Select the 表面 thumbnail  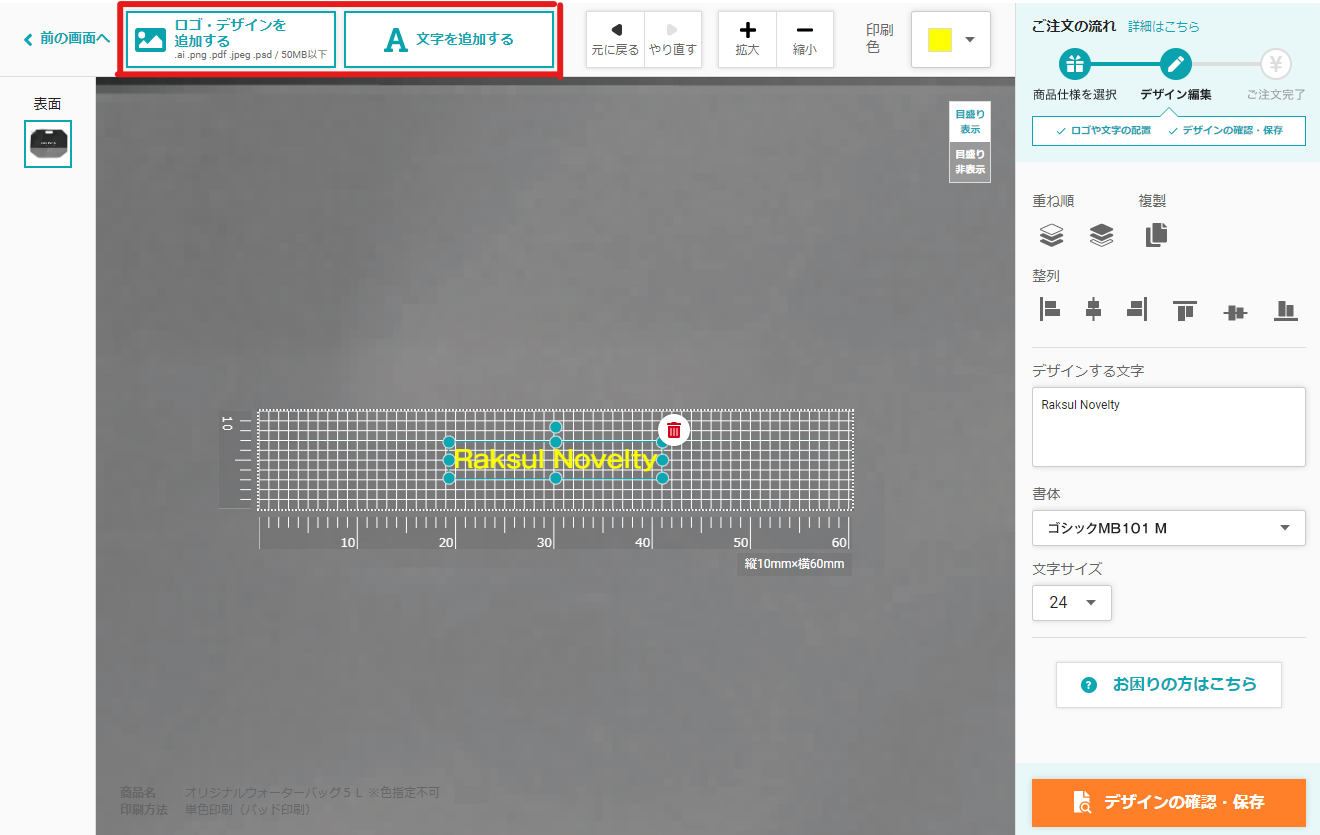pyautogui.click(x=48, y=144)
